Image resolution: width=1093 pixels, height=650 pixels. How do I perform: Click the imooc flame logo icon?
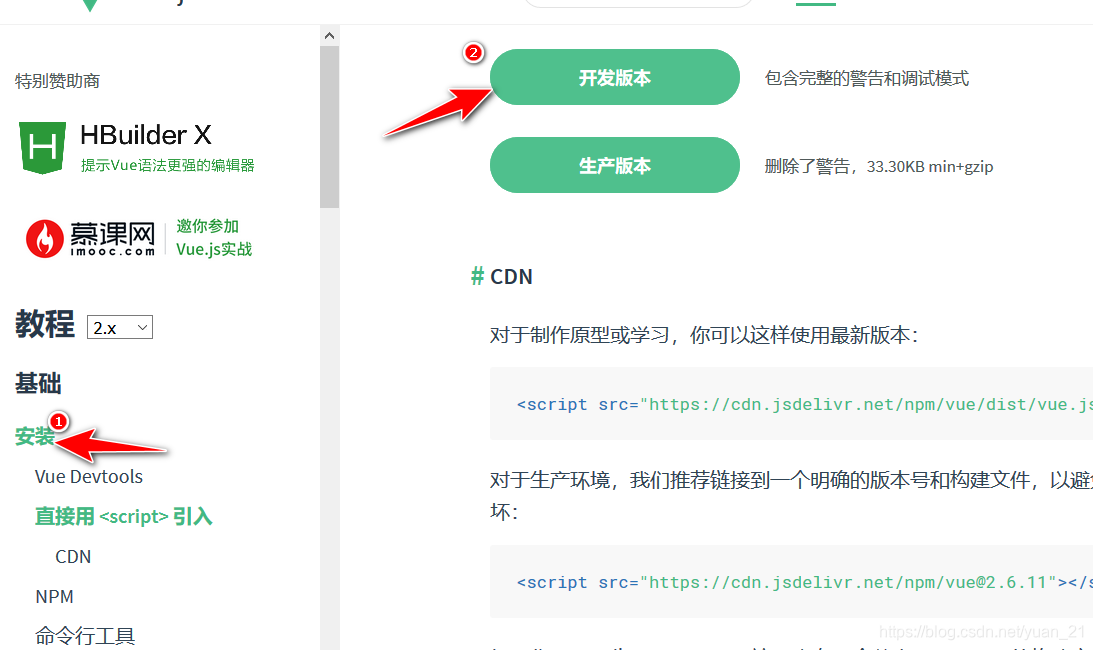pos(45,239)
